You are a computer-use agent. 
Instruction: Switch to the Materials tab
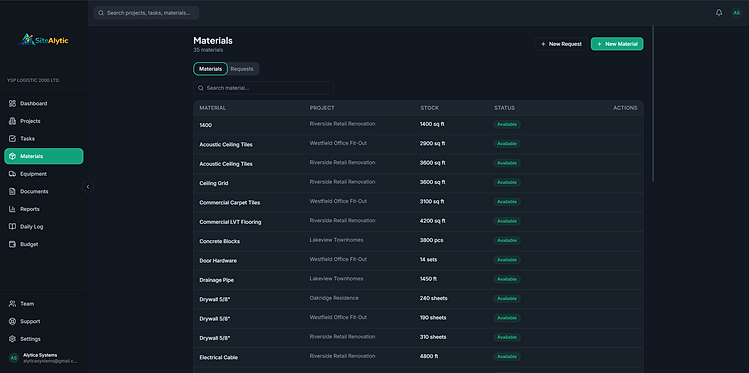[210, 69]
